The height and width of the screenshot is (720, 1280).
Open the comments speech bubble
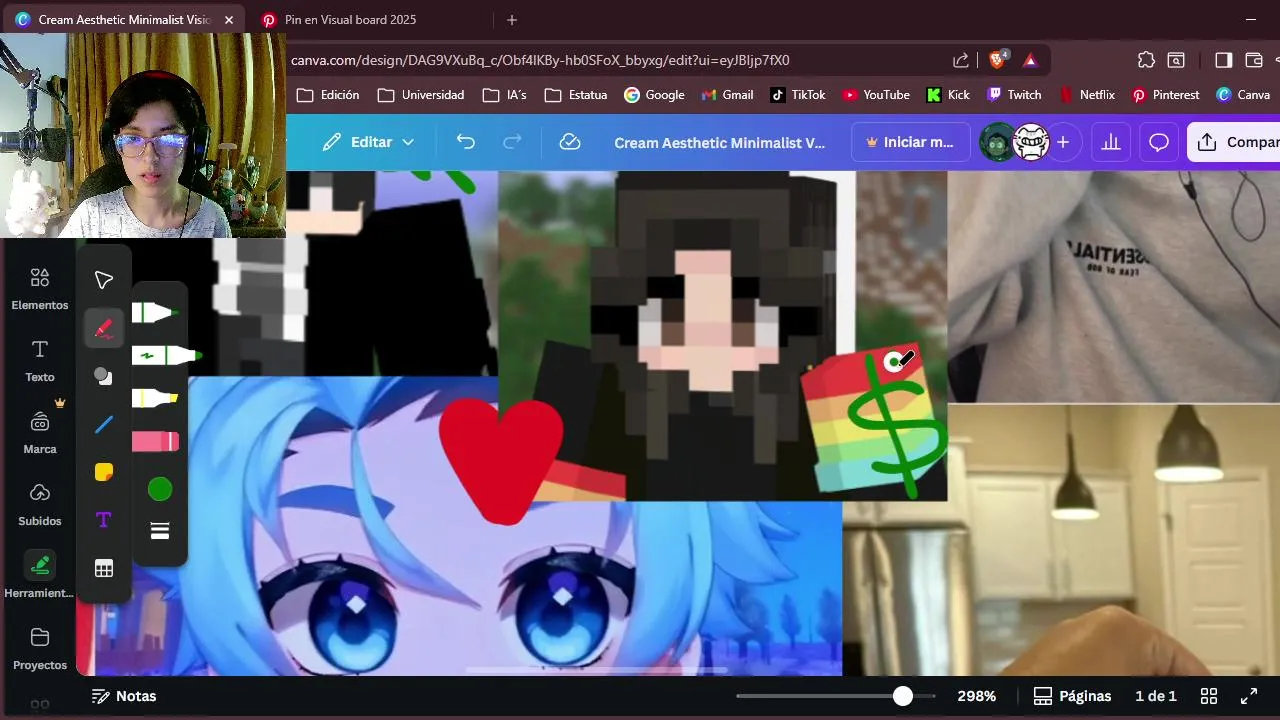coord(1159,142)
